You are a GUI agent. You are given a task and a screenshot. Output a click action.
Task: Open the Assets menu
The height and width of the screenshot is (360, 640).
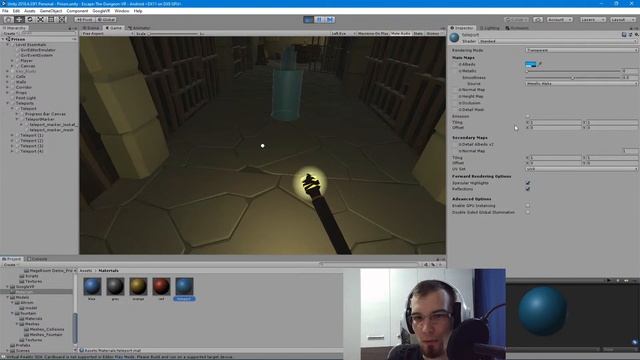pos(29,11)
